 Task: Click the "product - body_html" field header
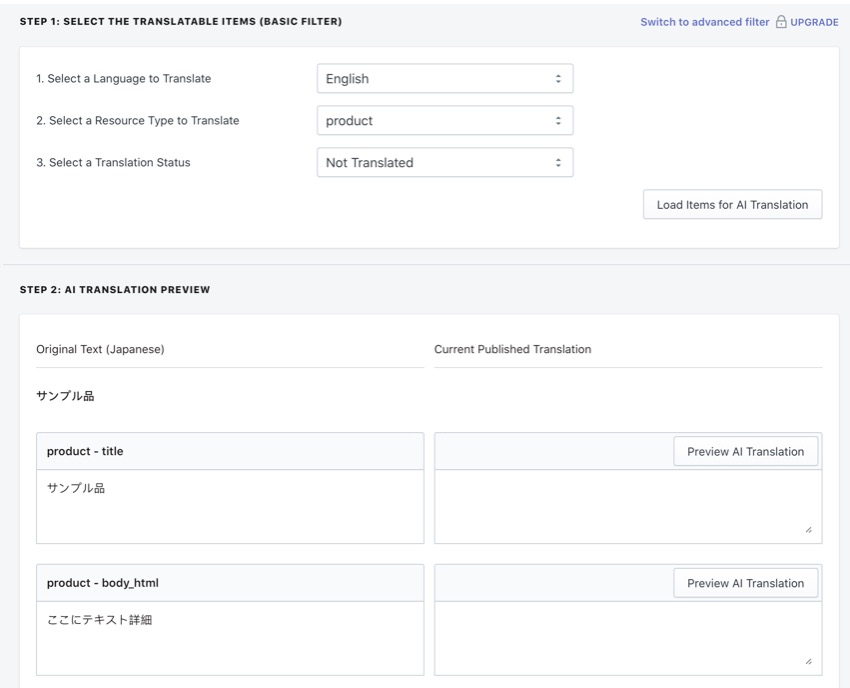(103, 584)
